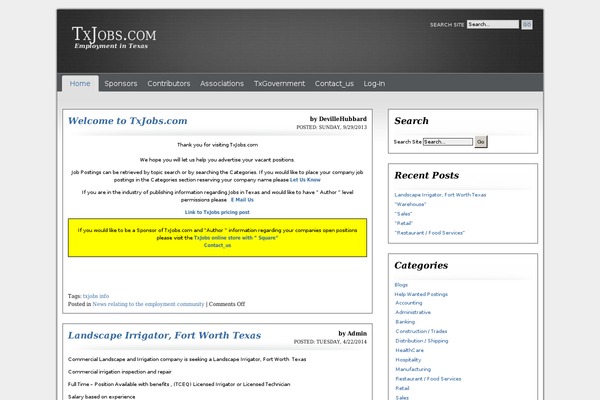Open the txjobs info tag
The image size is (600, 400).
pyautogui.click(x=96, y=296)
